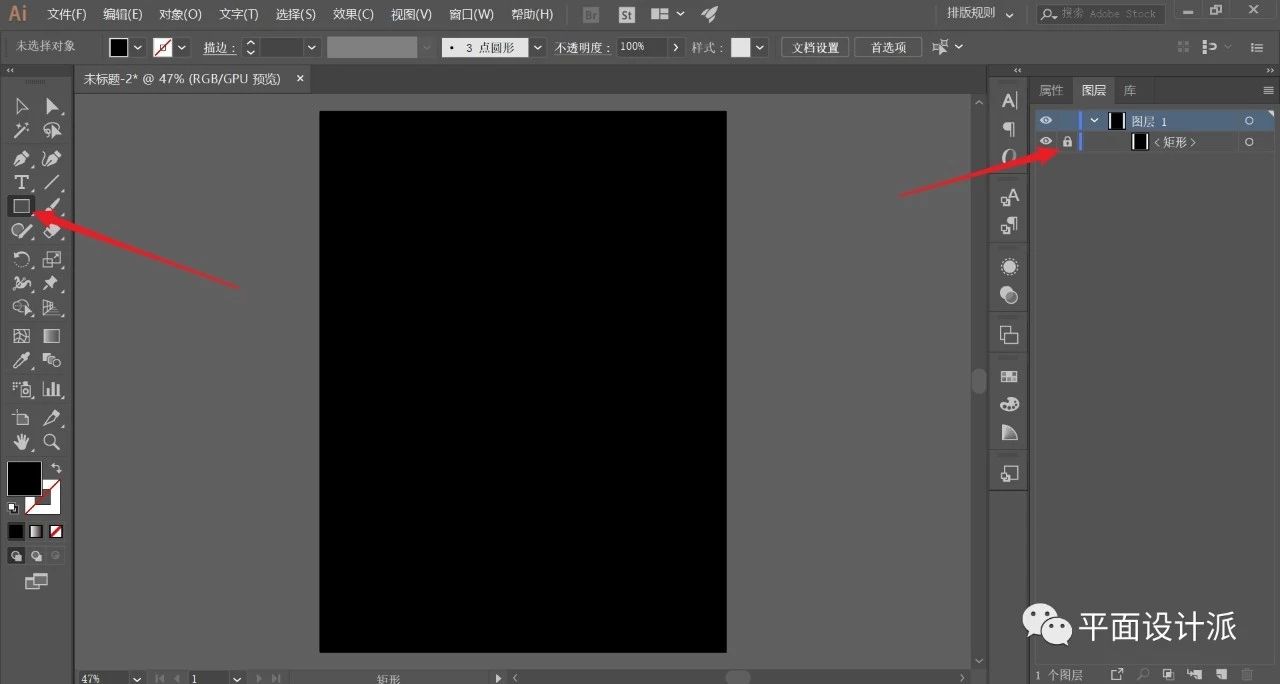Open the 文件(F) menu

(x=67, y=14)
